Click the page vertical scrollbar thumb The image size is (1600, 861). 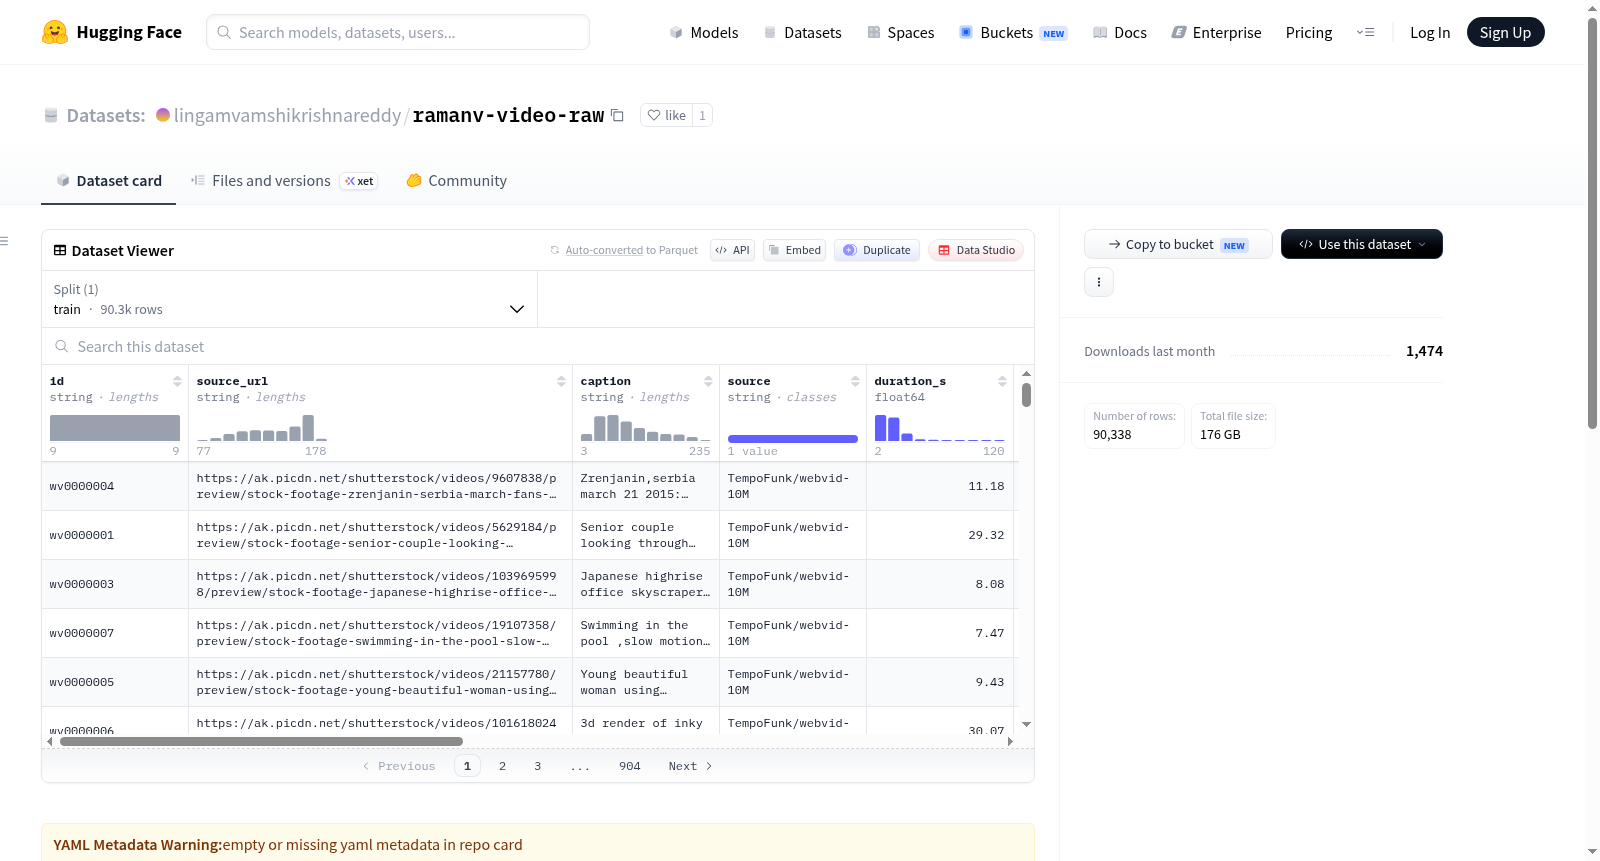(x=1592, y=222)
